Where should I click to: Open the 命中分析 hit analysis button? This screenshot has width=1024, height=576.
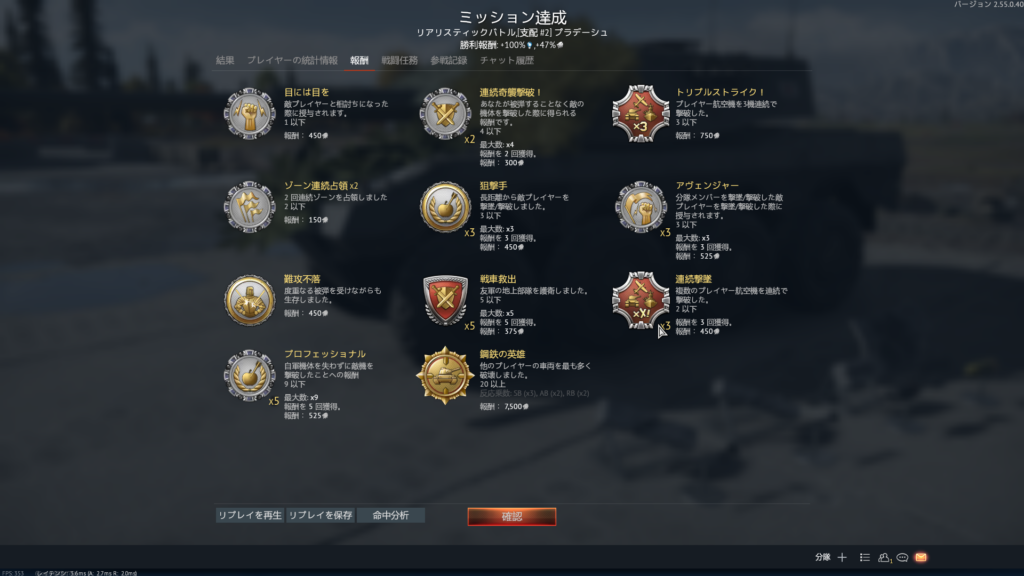click(x=391, y=515)
